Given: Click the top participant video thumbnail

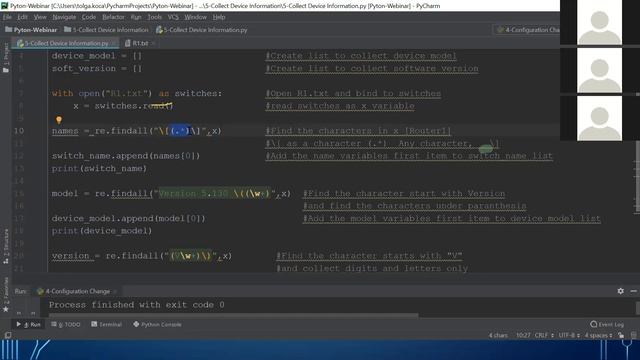Looking at the screenshot, I should tap(599, 22).
